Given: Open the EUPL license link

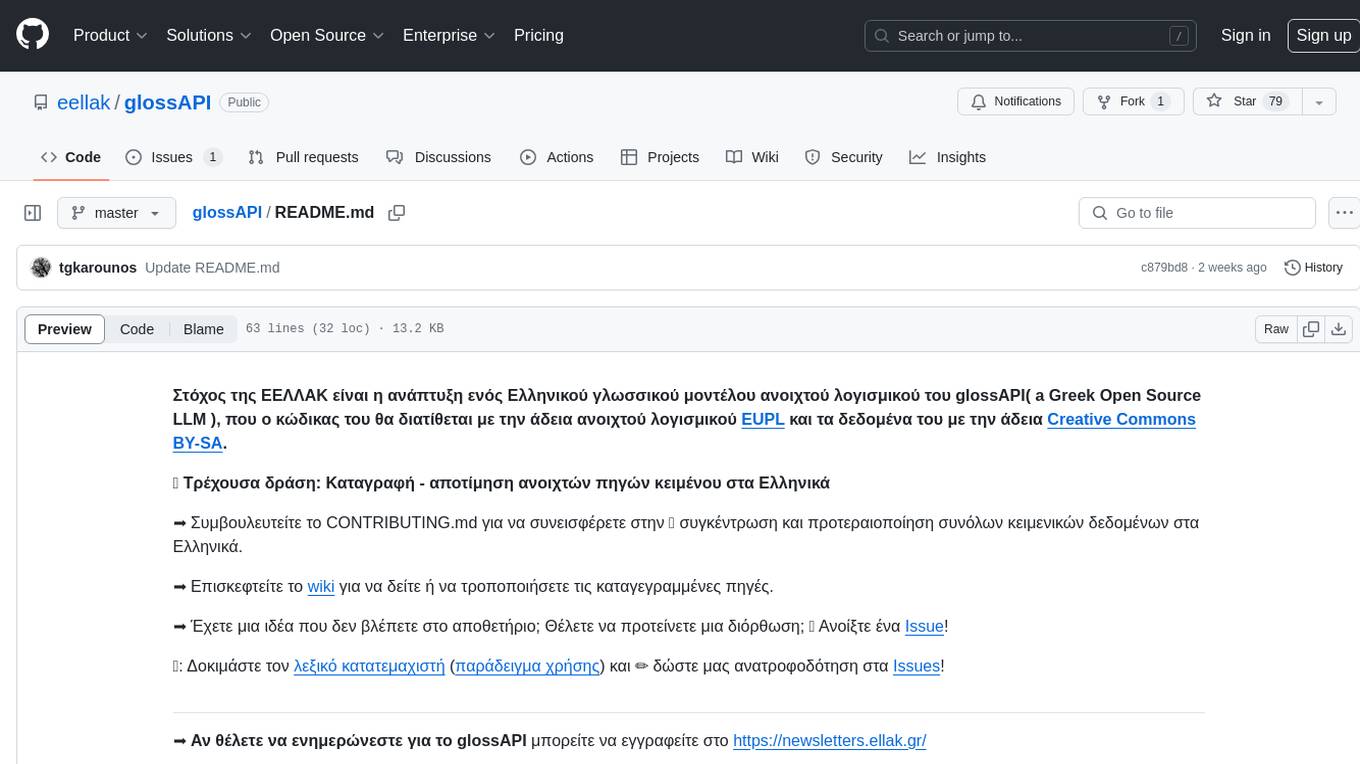Looking at the screenshot, I should coord(763,419).
